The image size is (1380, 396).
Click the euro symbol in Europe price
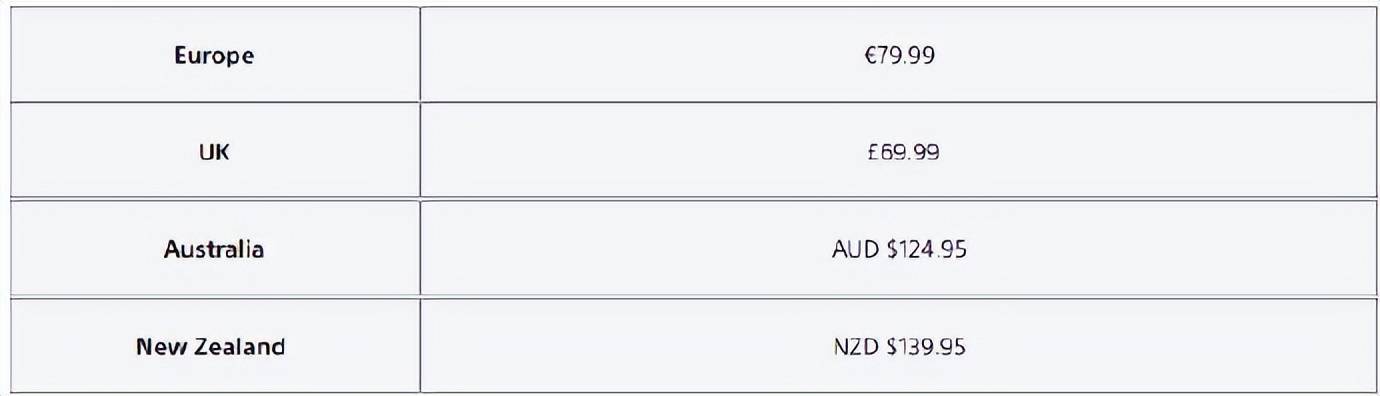(870, 56)
